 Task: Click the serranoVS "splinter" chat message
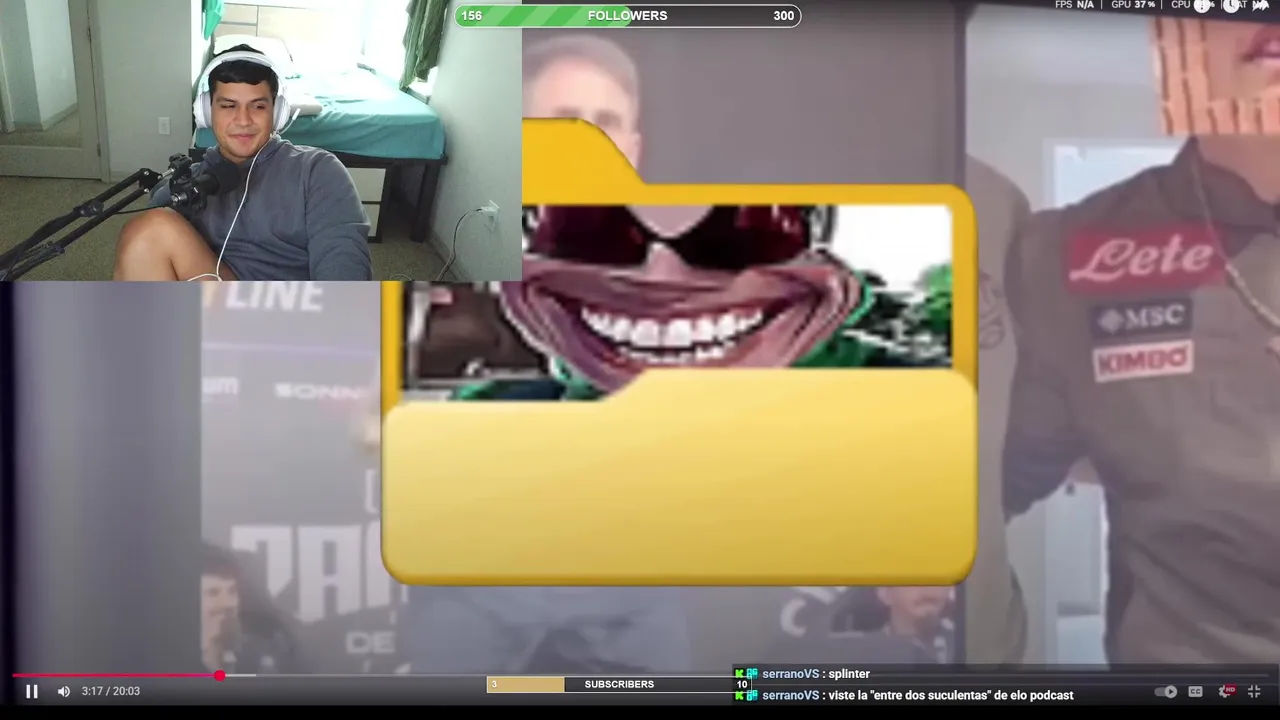(802, 674)
